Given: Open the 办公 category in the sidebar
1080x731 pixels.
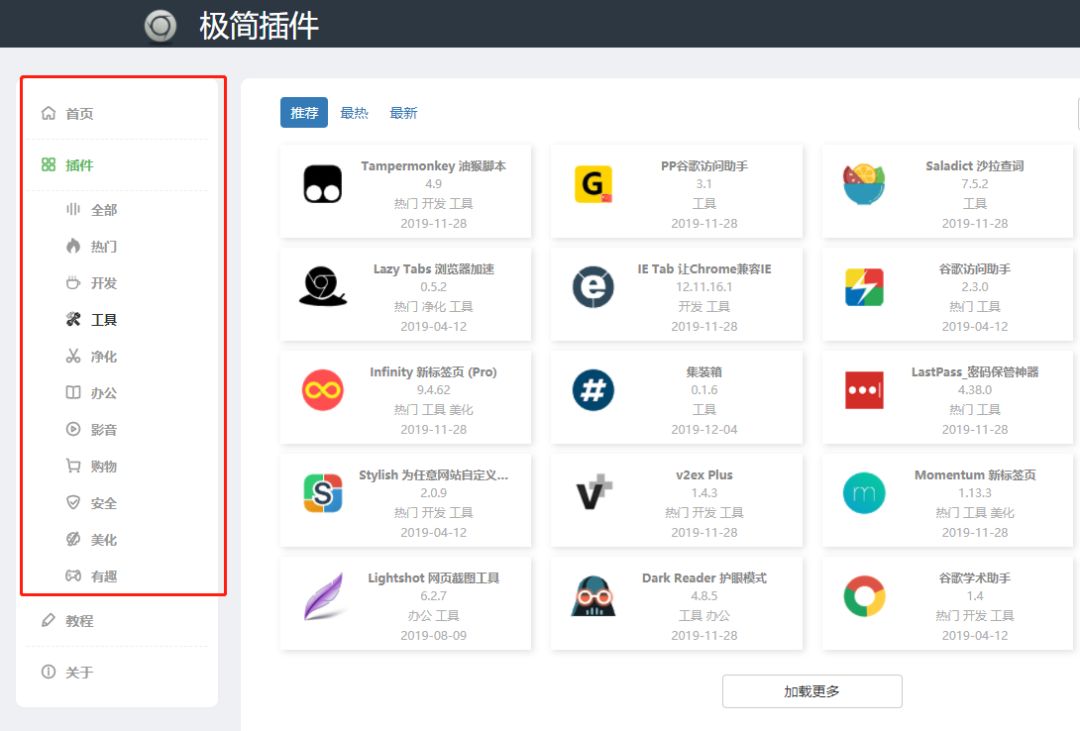Looking at the screenshot, I should tap(92, 393).
